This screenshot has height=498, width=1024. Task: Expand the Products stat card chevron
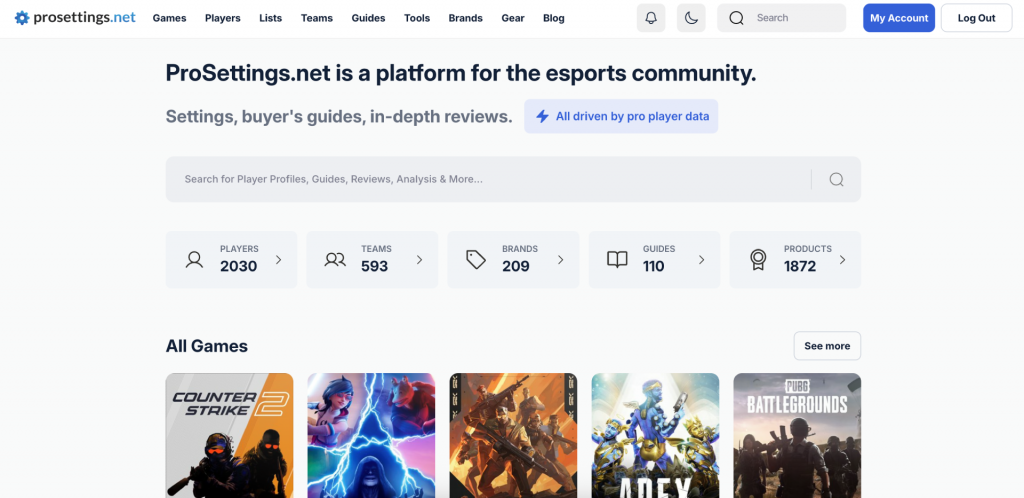[842, 260]
